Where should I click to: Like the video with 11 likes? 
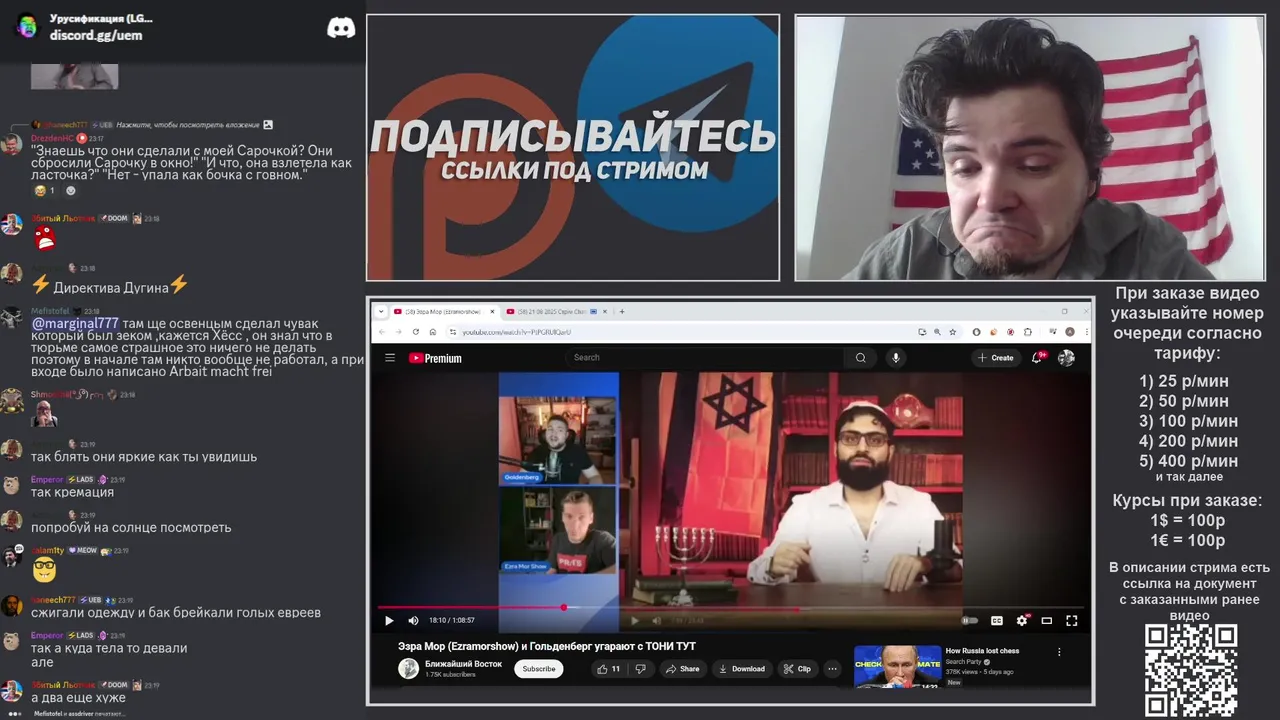click(608, 669)
